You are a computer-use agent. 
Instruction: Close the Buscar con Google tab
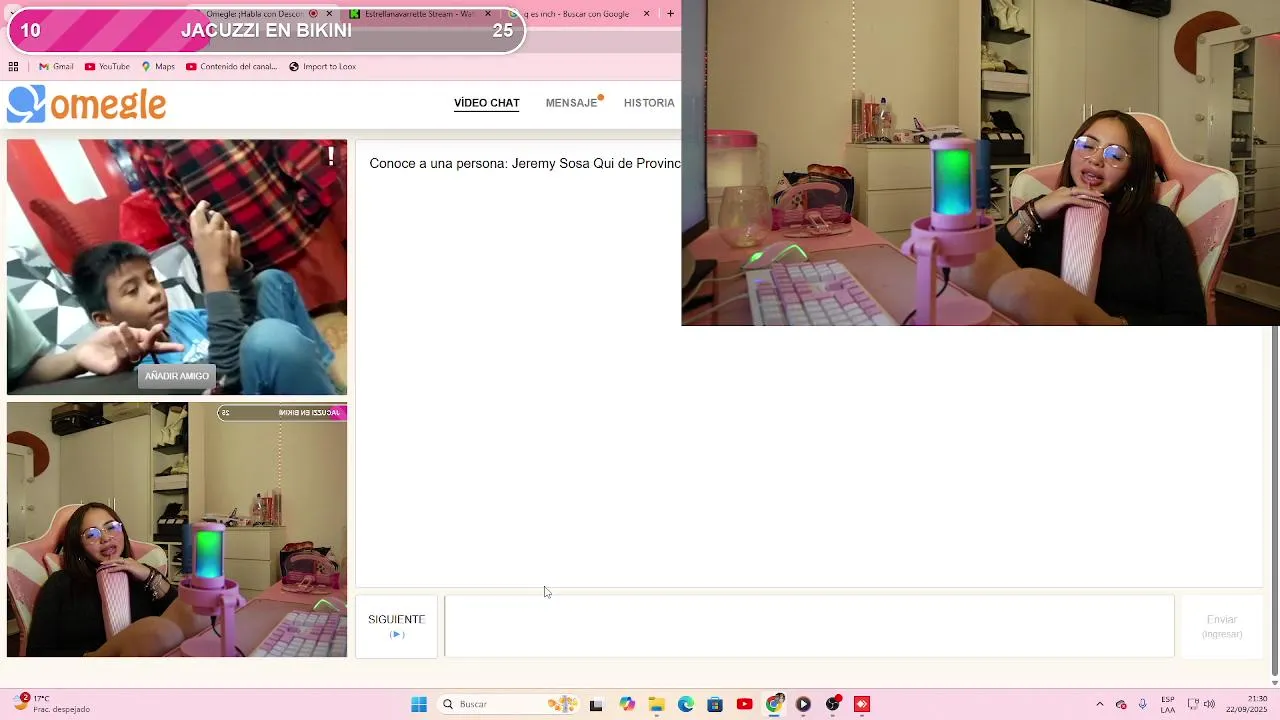coord(646,14)
